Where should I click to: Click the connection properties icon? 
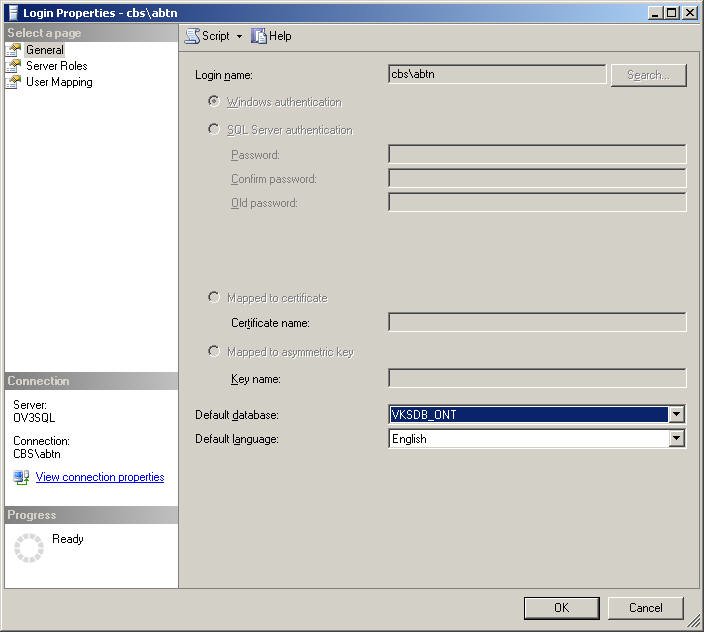[21, 478]
